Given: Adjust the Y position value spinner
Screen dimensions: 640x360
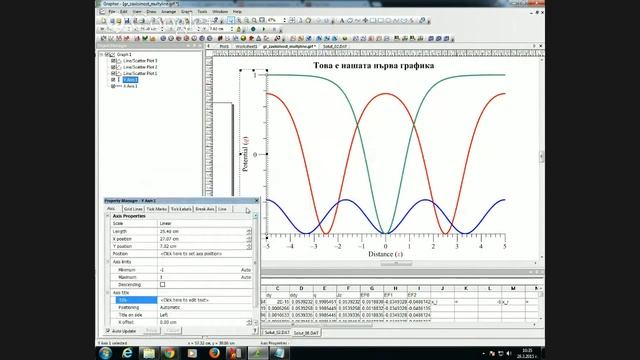Looking at the screenshot, I should (249, 246).
